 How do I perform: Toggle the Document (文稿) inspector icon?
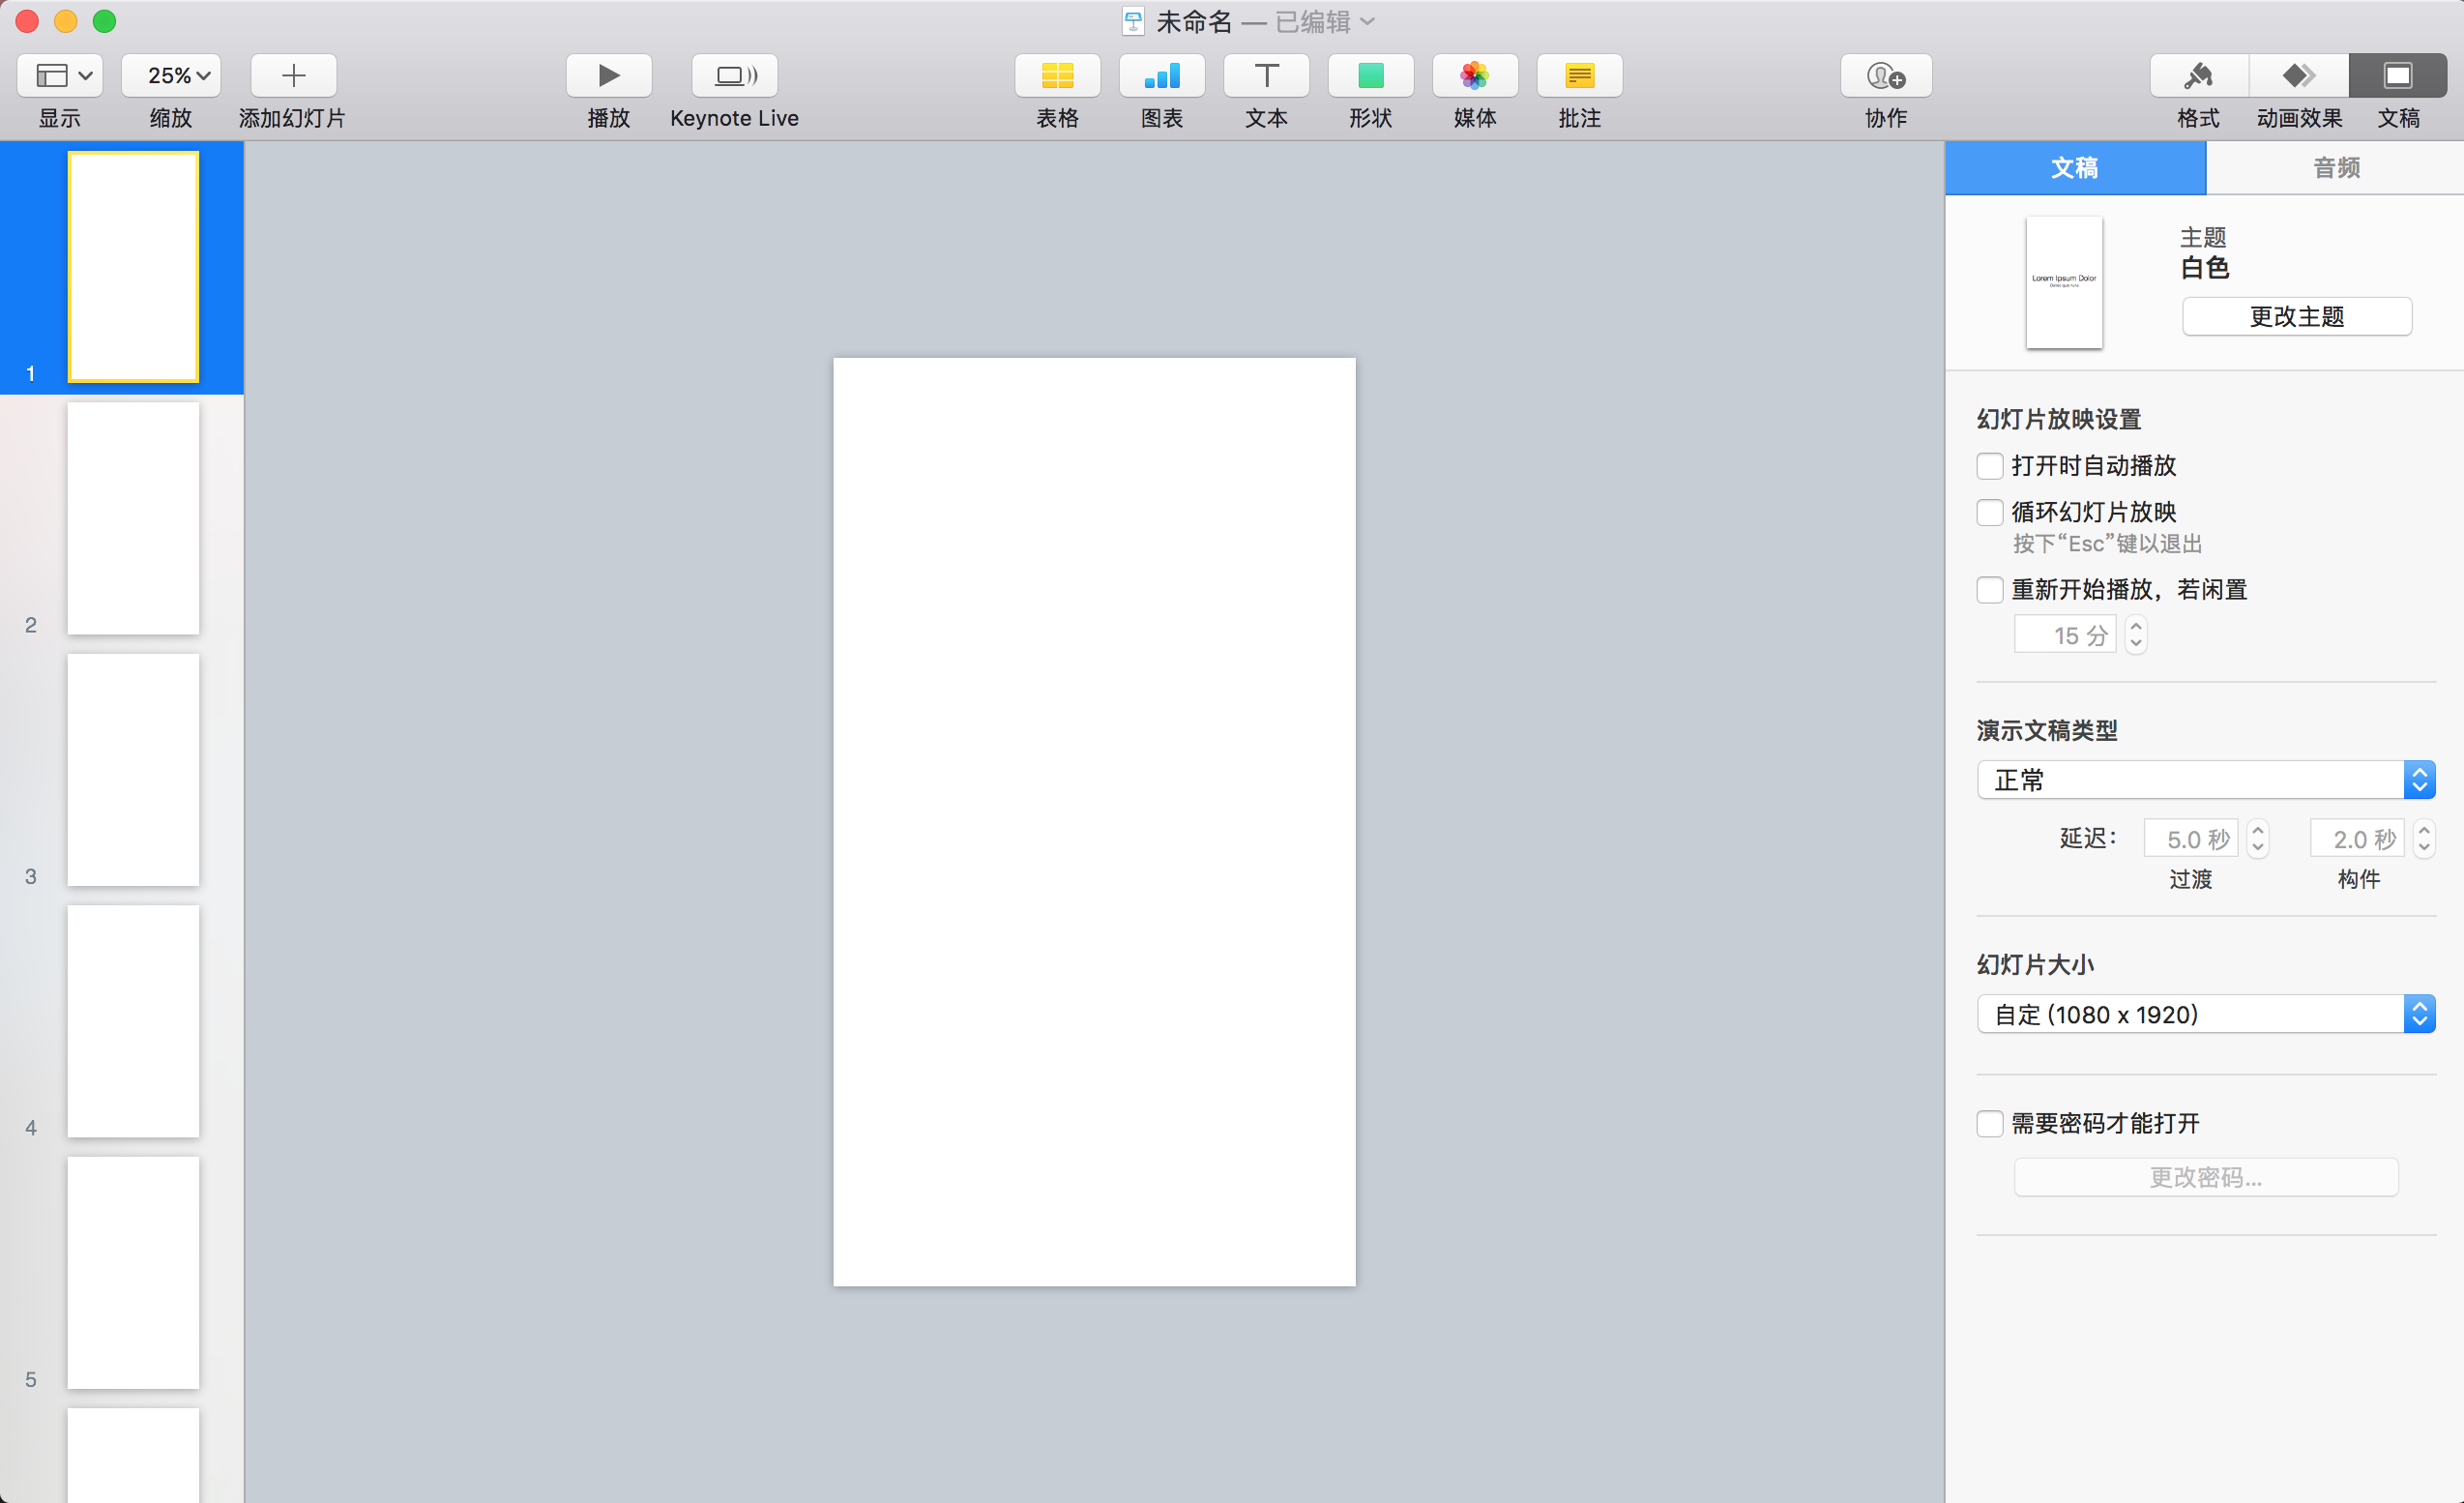2398,75
